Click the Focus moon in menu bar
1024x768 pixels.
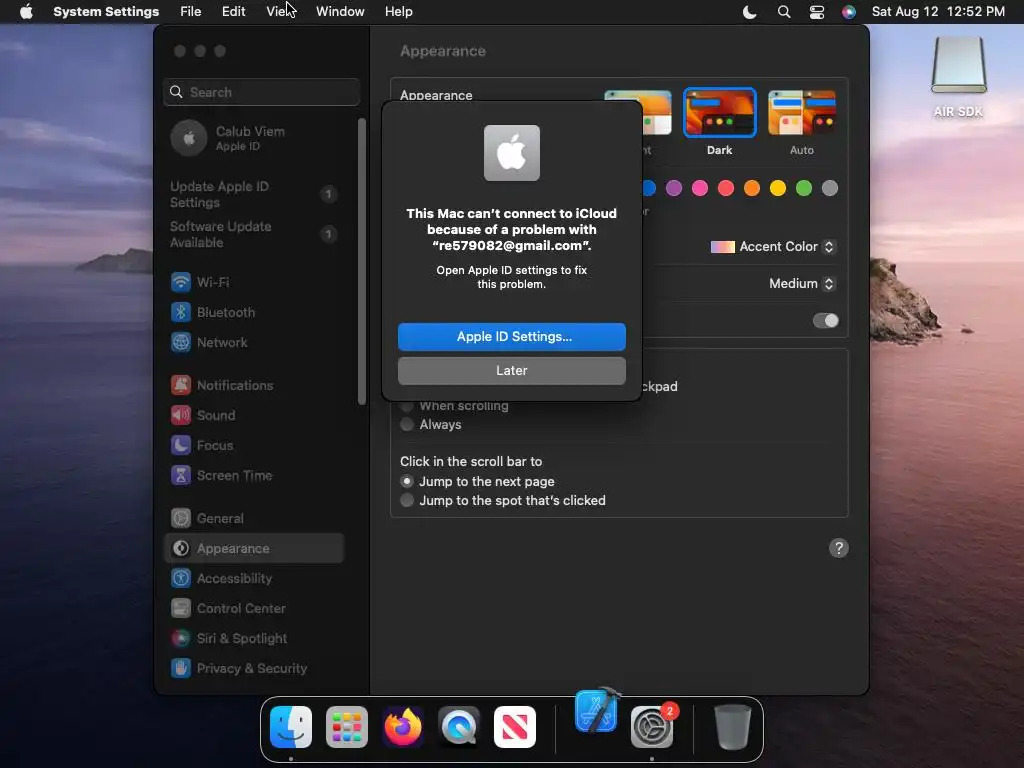pos(750,12)
